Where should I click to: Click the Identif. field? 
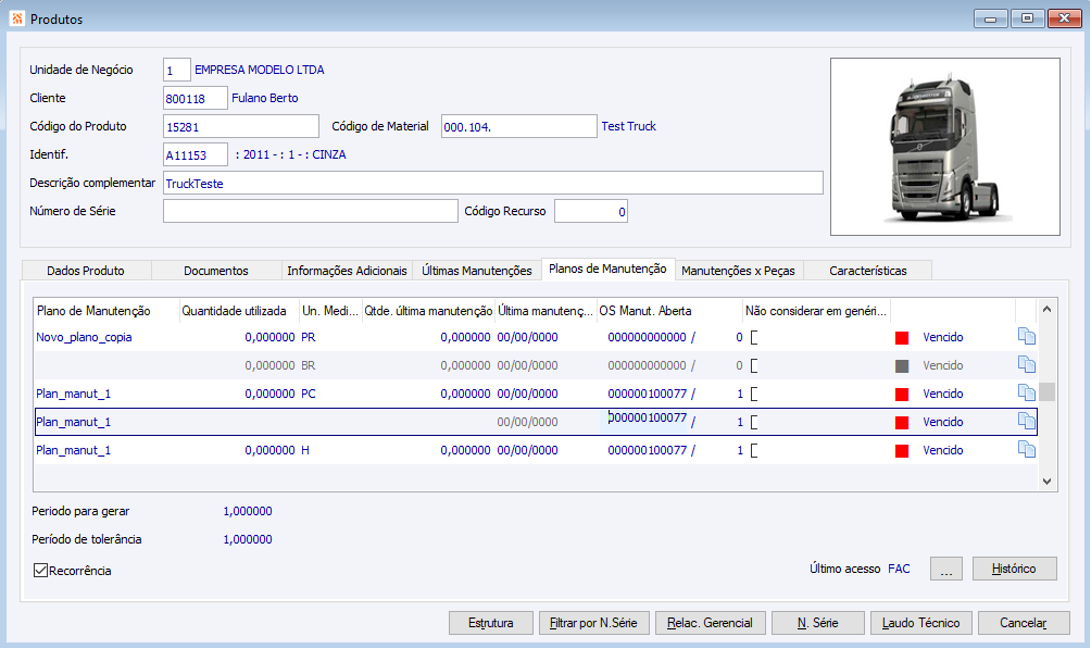pos(195,154)
